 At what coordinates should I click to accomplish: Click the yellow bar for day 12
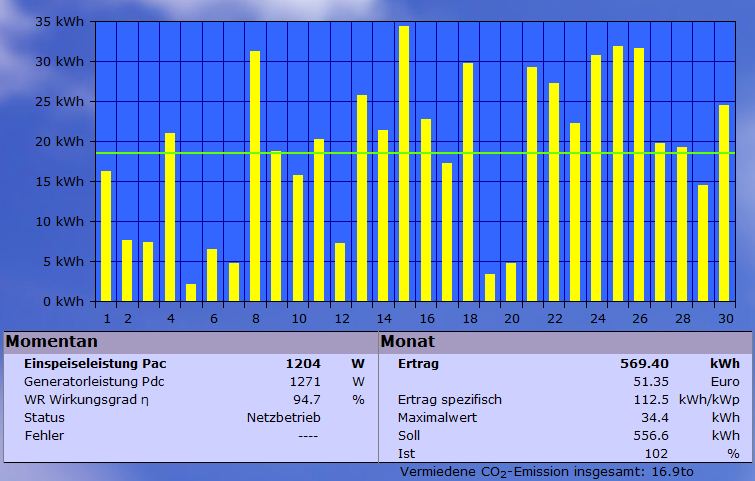(340, 272)
